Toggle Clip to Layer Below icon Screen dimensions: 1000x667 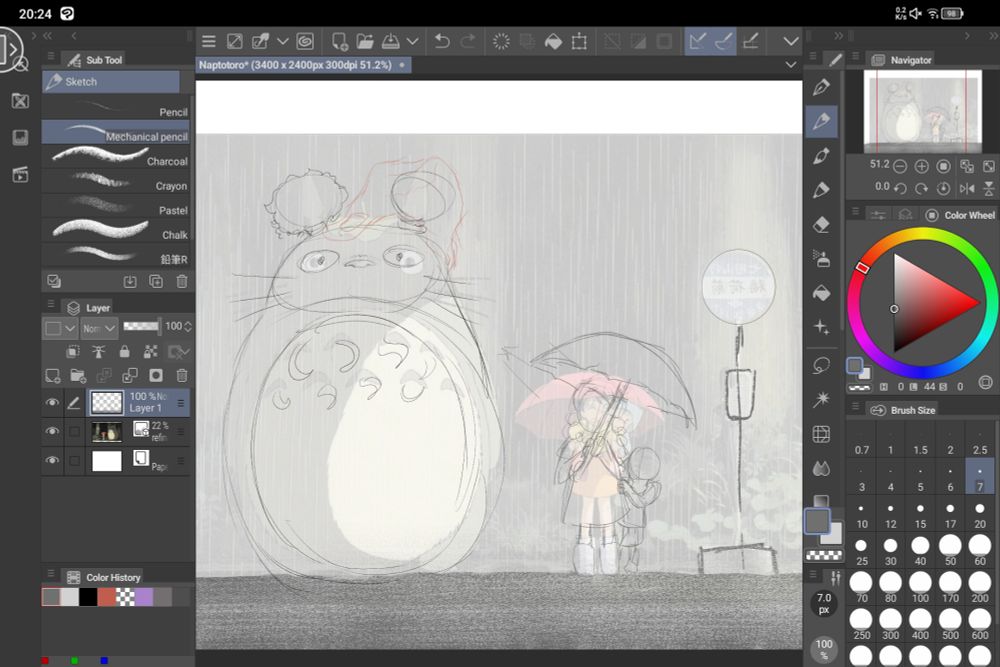[x=73, y=351]
